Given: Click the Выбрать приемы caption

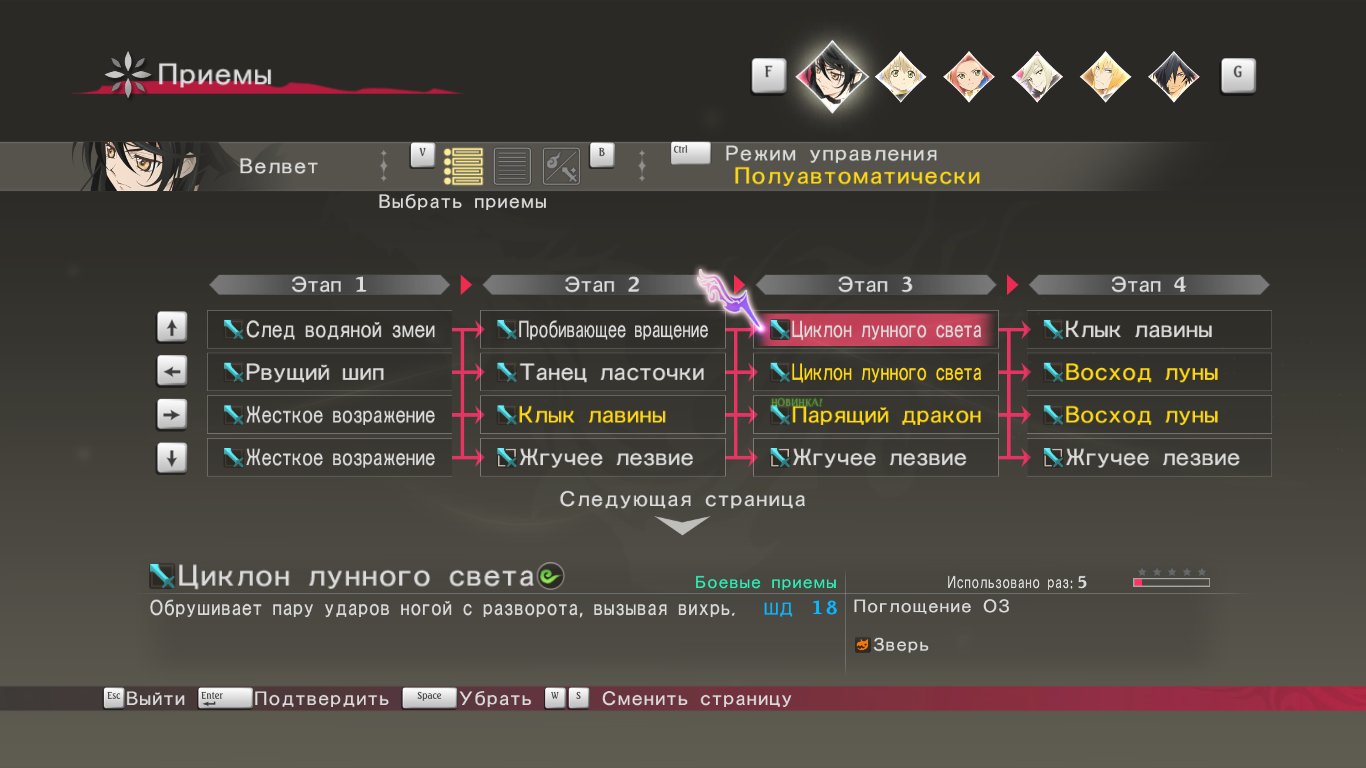Looking at the screenshot, I should (462, 202).
